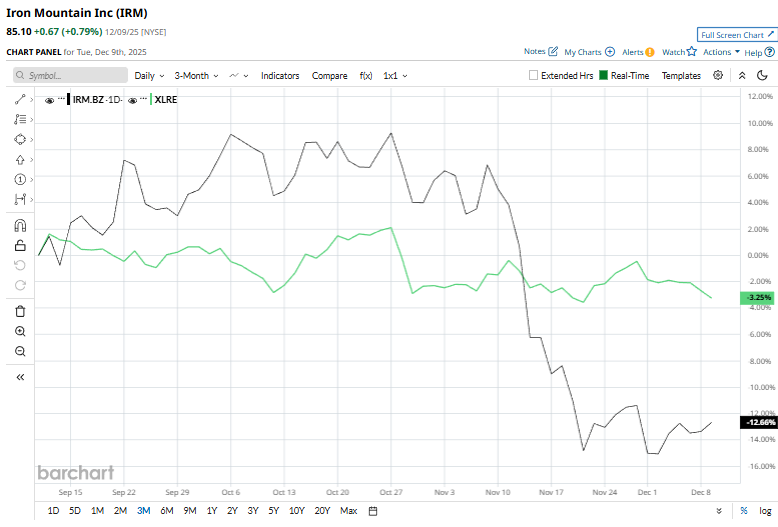This screenshot has height=527, width=778.
Task: Collapse the chart toolbar with double chevron
Action: [x=742, y=75]
